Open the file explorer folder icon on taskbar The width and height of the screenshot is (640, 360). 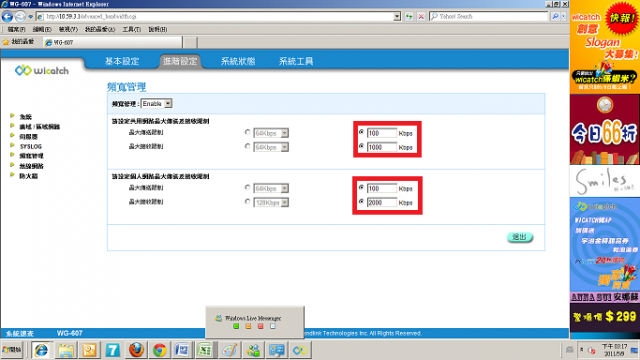(65, 350)
